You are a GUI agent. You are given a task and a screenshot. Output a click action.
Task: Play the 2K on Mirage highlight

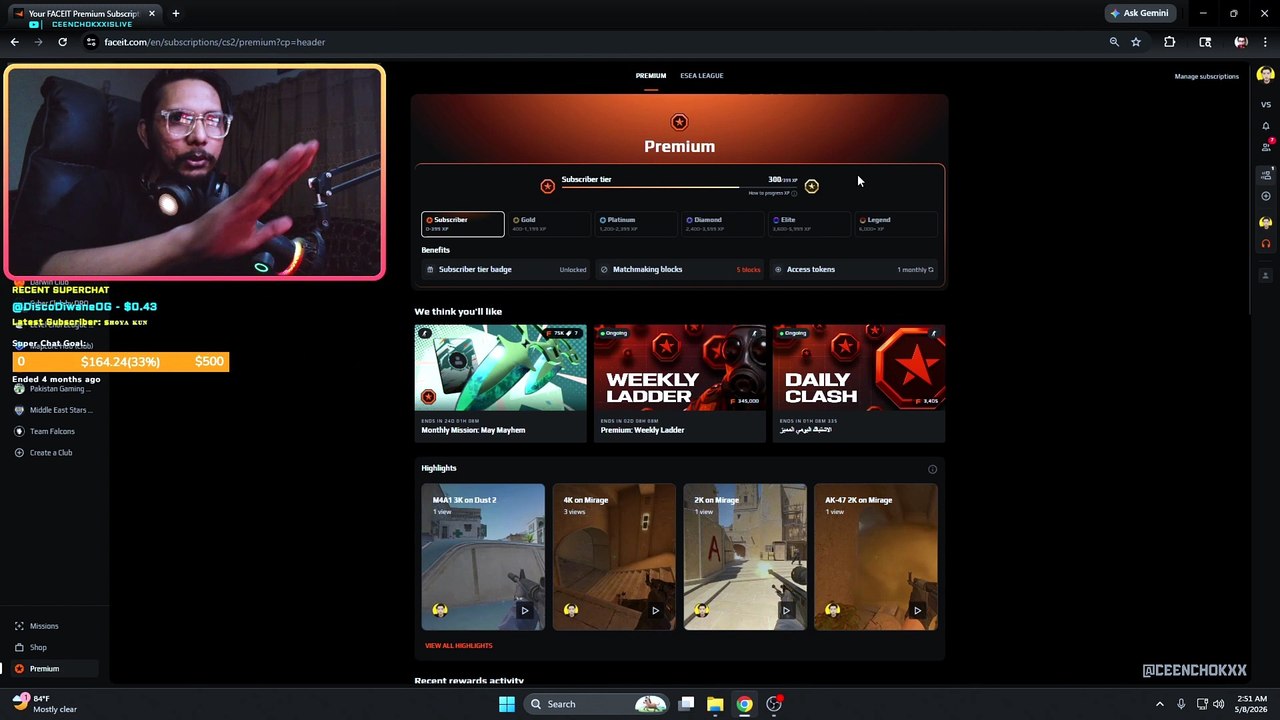coord(786,610)
